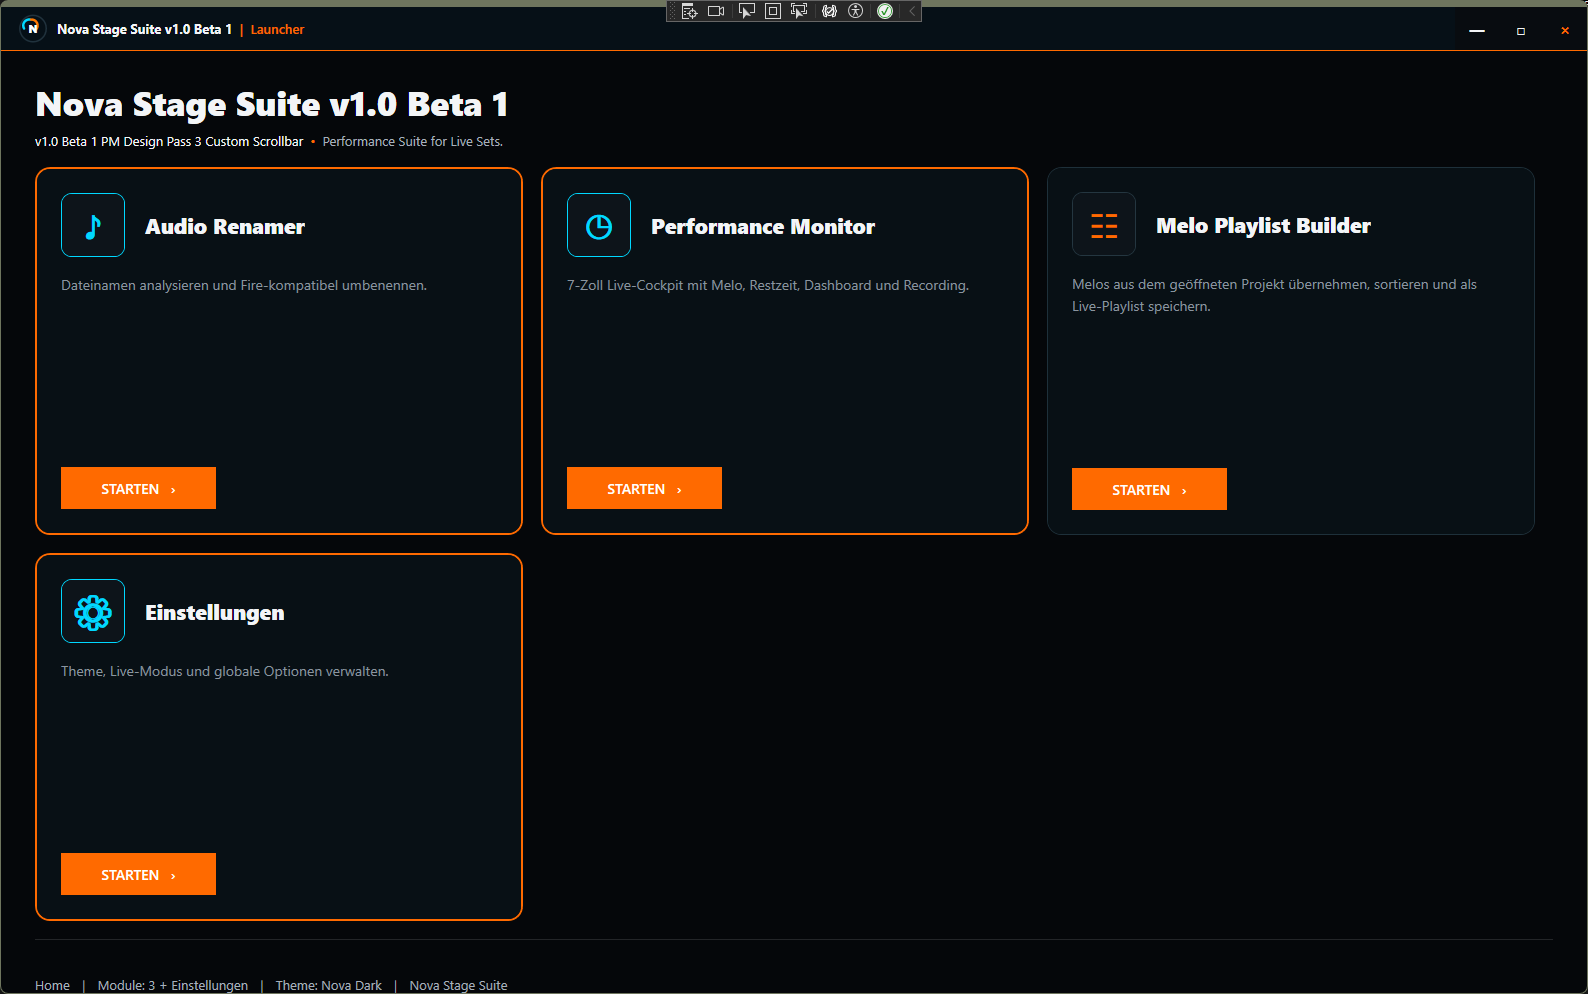Click the Audio Renamer music note icon
Viewport: 1588px width, 994px height.
click(93, 225)
